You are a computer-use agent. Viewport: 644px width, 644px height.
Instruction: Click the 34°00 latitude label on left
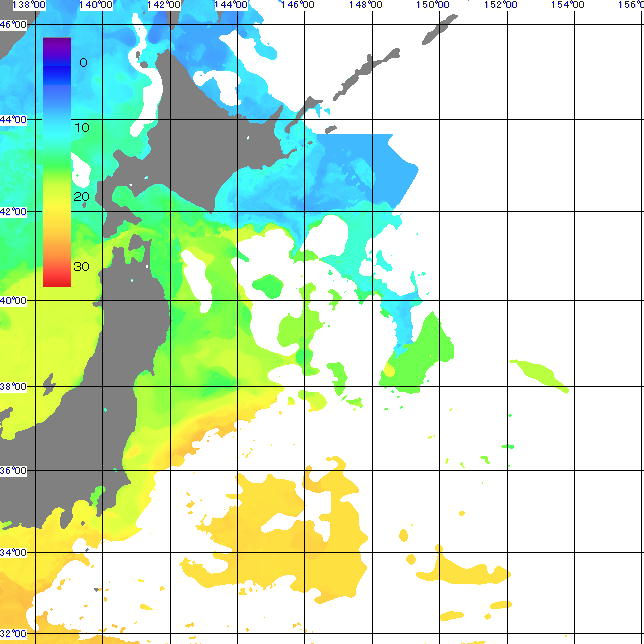[12, 552]
